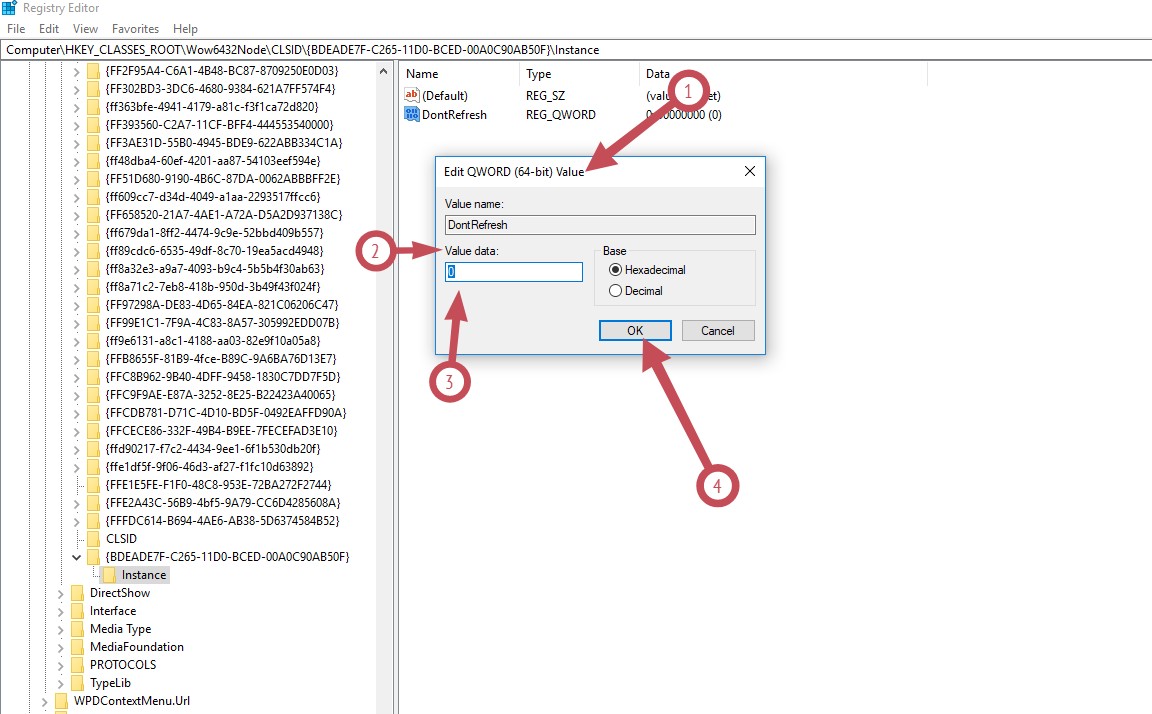The width and height of the screenshot is (1152, 714).
Task: Open the Edit menu
Action: [x=48, y=29]
